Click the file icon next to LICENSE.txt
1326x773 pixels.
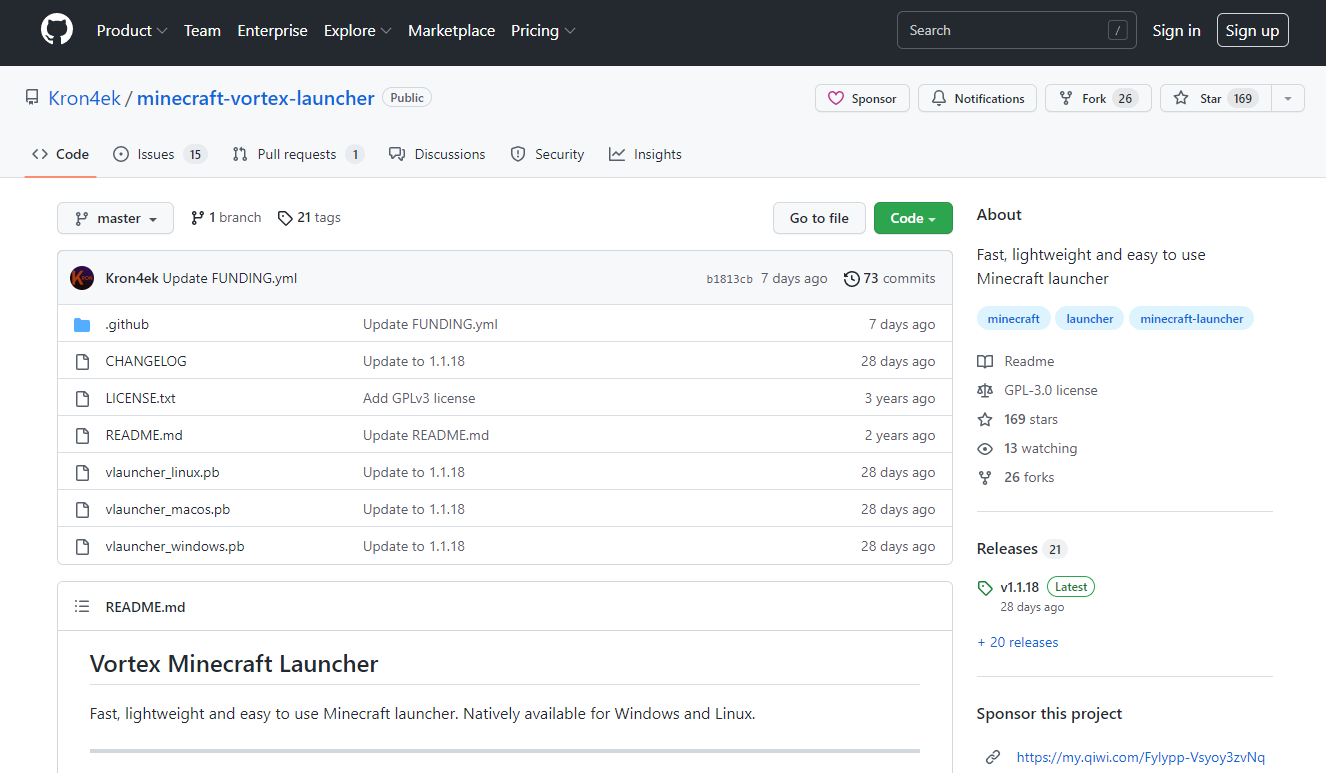click(x=83, y=398)
